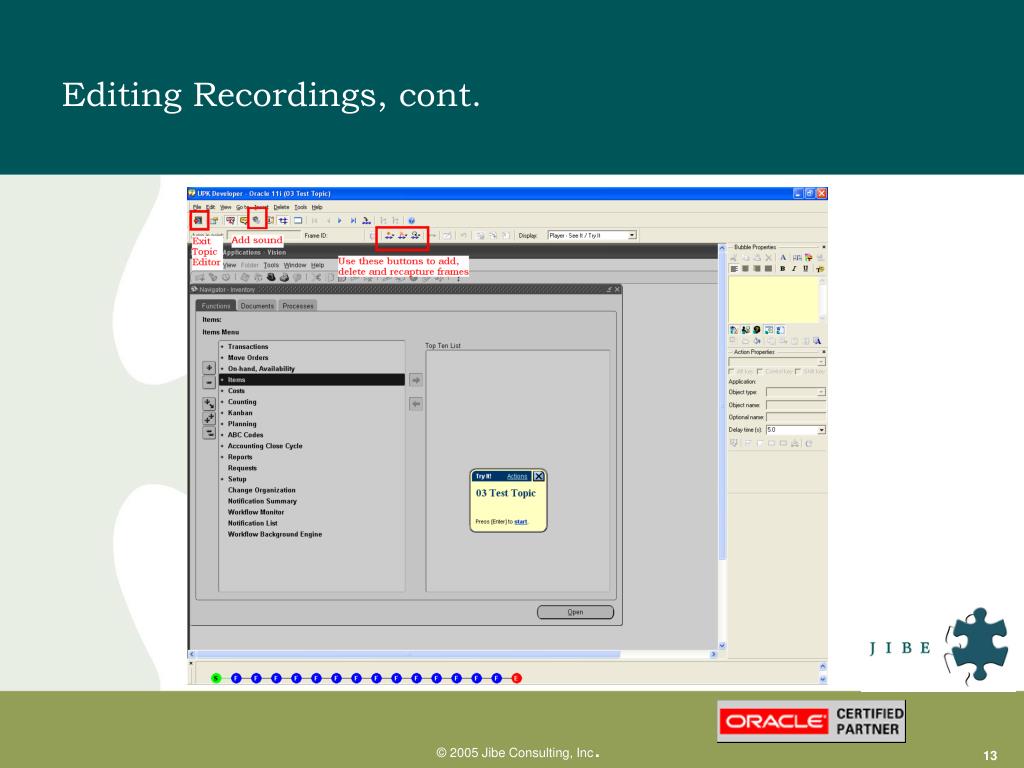This screenshot has height=768, width=1024.
Task: Select Move Orders in the list
Action: (248, 358)
